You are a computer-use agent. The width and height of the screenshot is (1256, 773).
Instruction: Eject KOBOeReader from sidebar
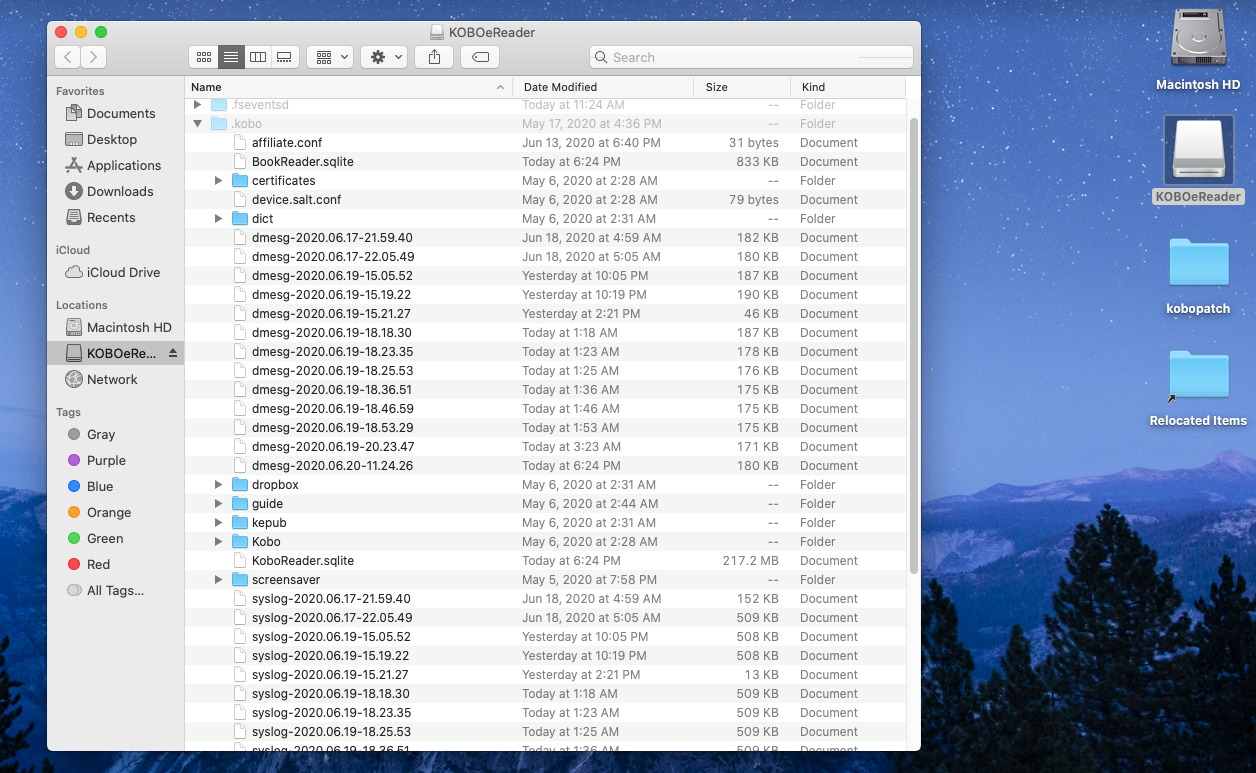pyautogui.click(x=172, y=353)
